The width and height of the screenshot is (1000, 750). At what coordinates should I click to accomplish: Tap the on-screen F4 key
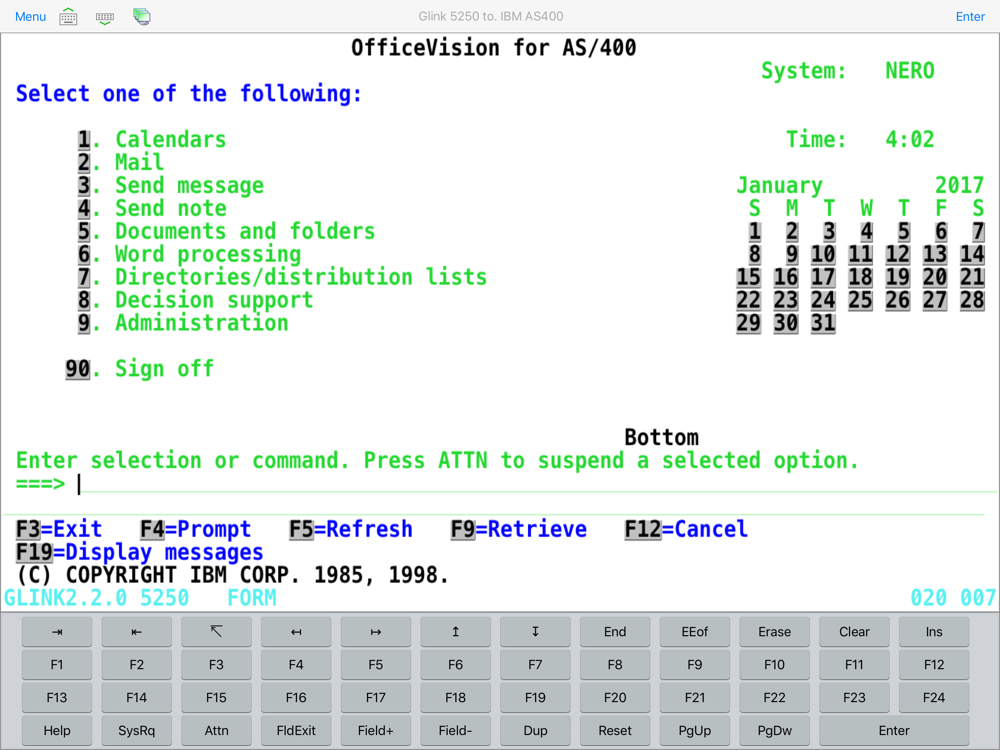pos(296,665)
